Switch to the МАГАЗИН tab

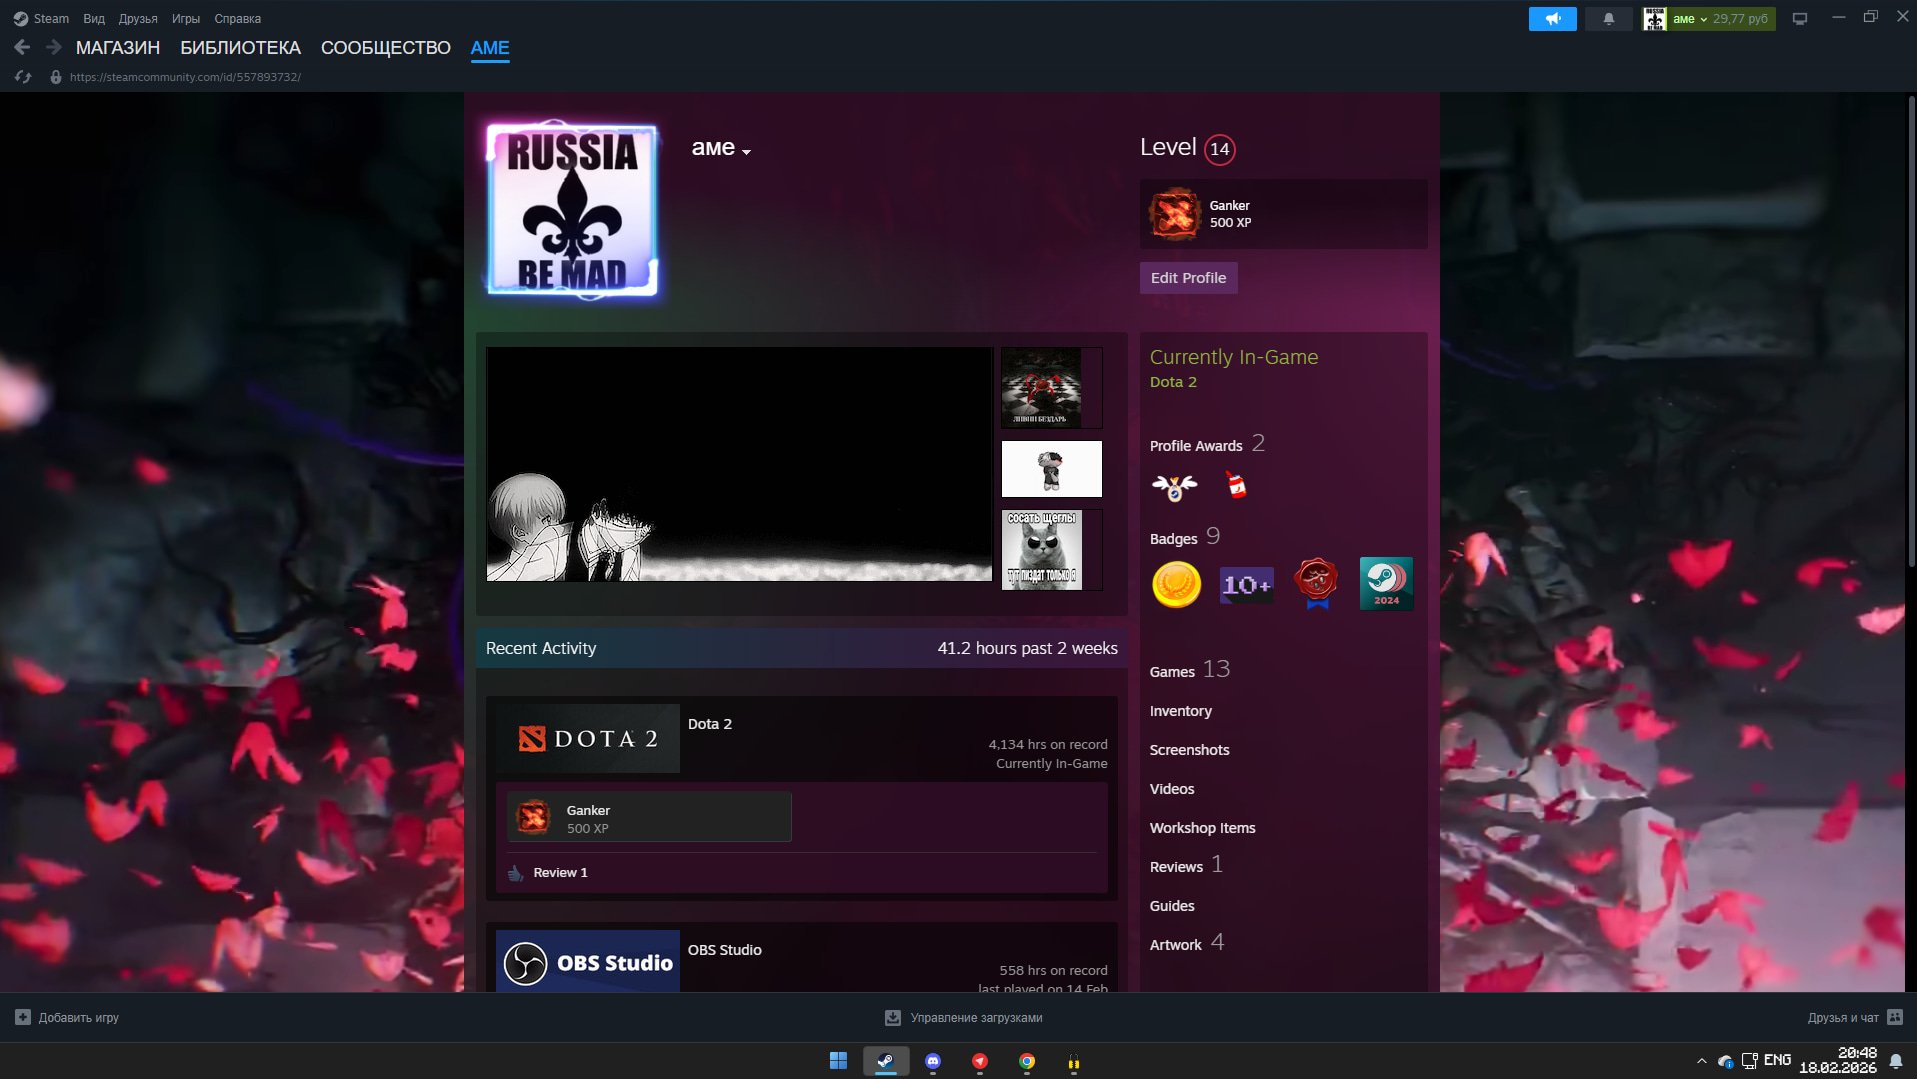click(x=118, y=48)
